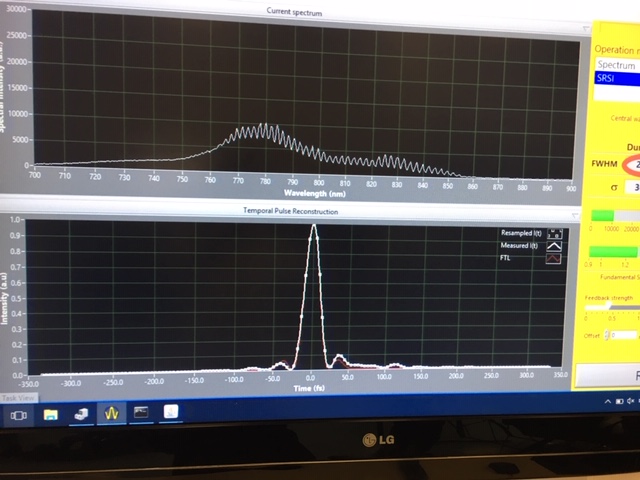Viewport: 640px width, 480px height.
Task: Click Resampled I(t) legend plot sample
Action: pyautogui.click(x=554, y=234)
